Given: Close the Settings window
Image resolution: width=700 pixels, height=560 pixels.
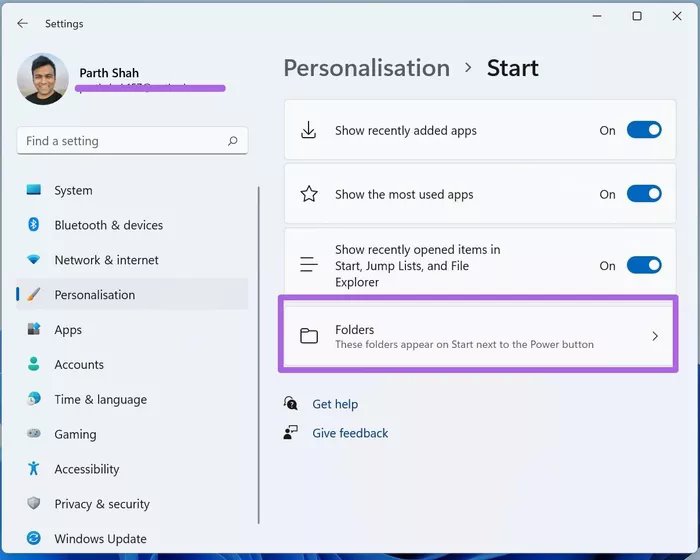Looking at the screenshot, I should pos(677,16).
